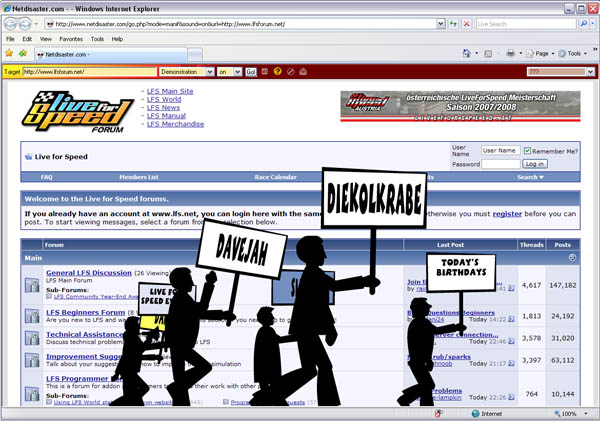Open the LFS Manual link

pyautogui.click(x=166, y=116)
